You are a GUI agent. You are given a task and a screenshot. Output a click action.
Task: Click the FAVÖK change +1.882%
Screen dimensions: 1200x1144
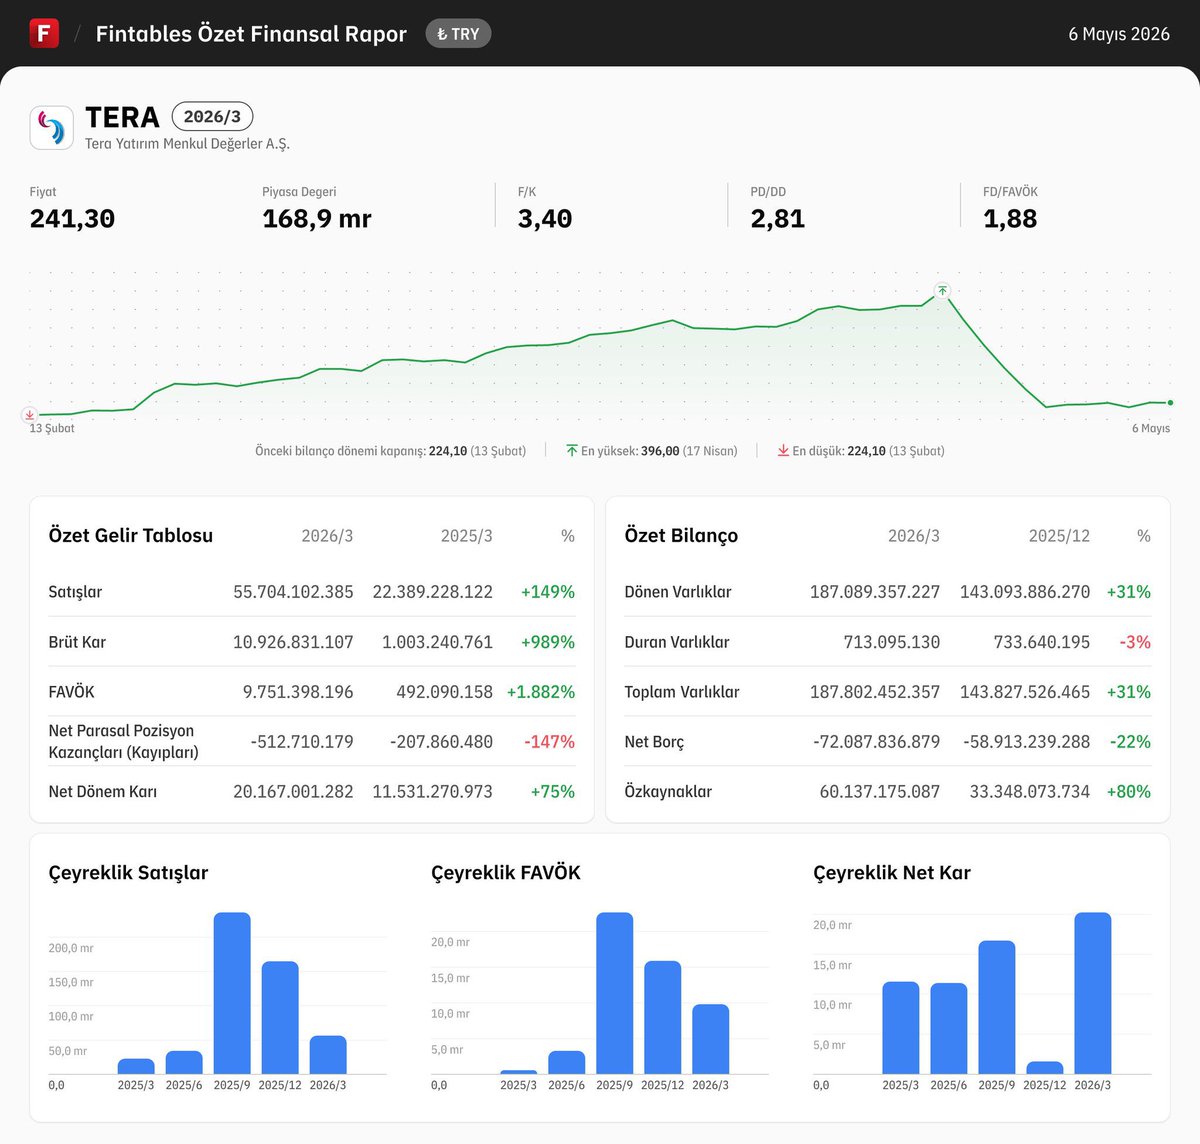point(541,692)
